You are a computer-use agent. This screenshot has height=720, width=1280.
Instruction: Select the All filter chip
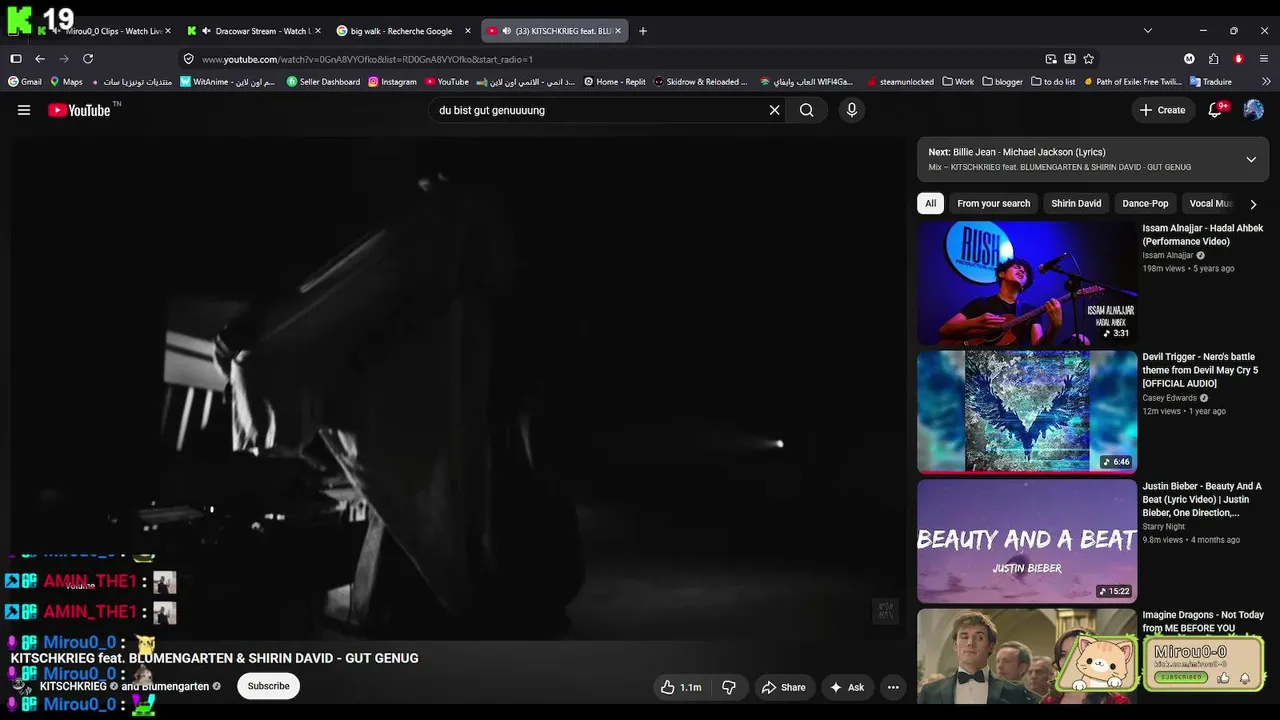pos(930,203)
